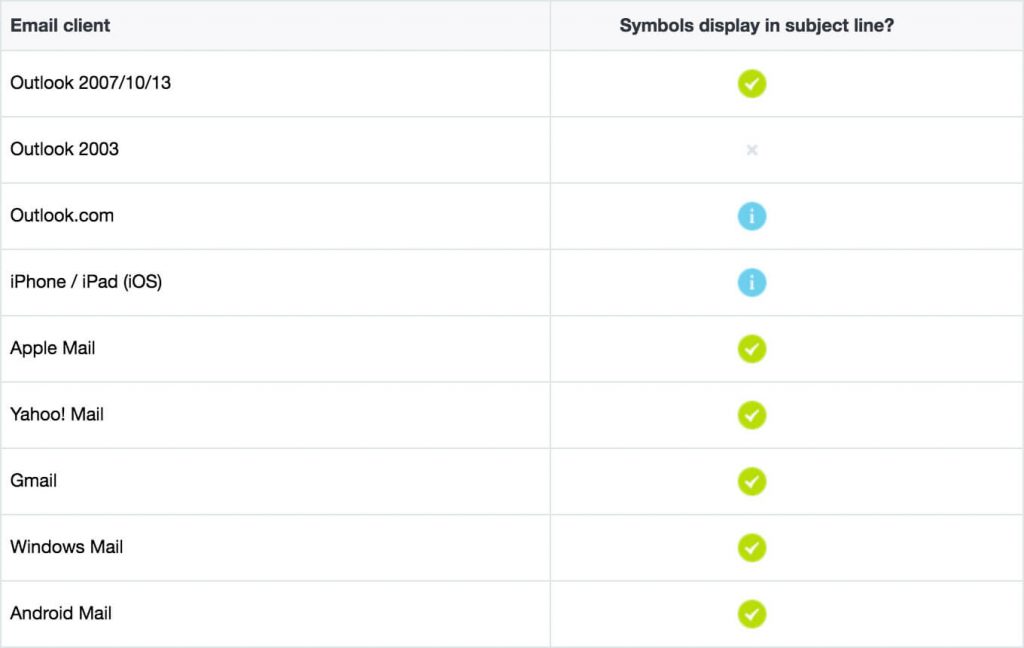Open the info icon for iPhone / iPad (iOS)
Viewport: 1024px width, 648px height.
(751, 282)
